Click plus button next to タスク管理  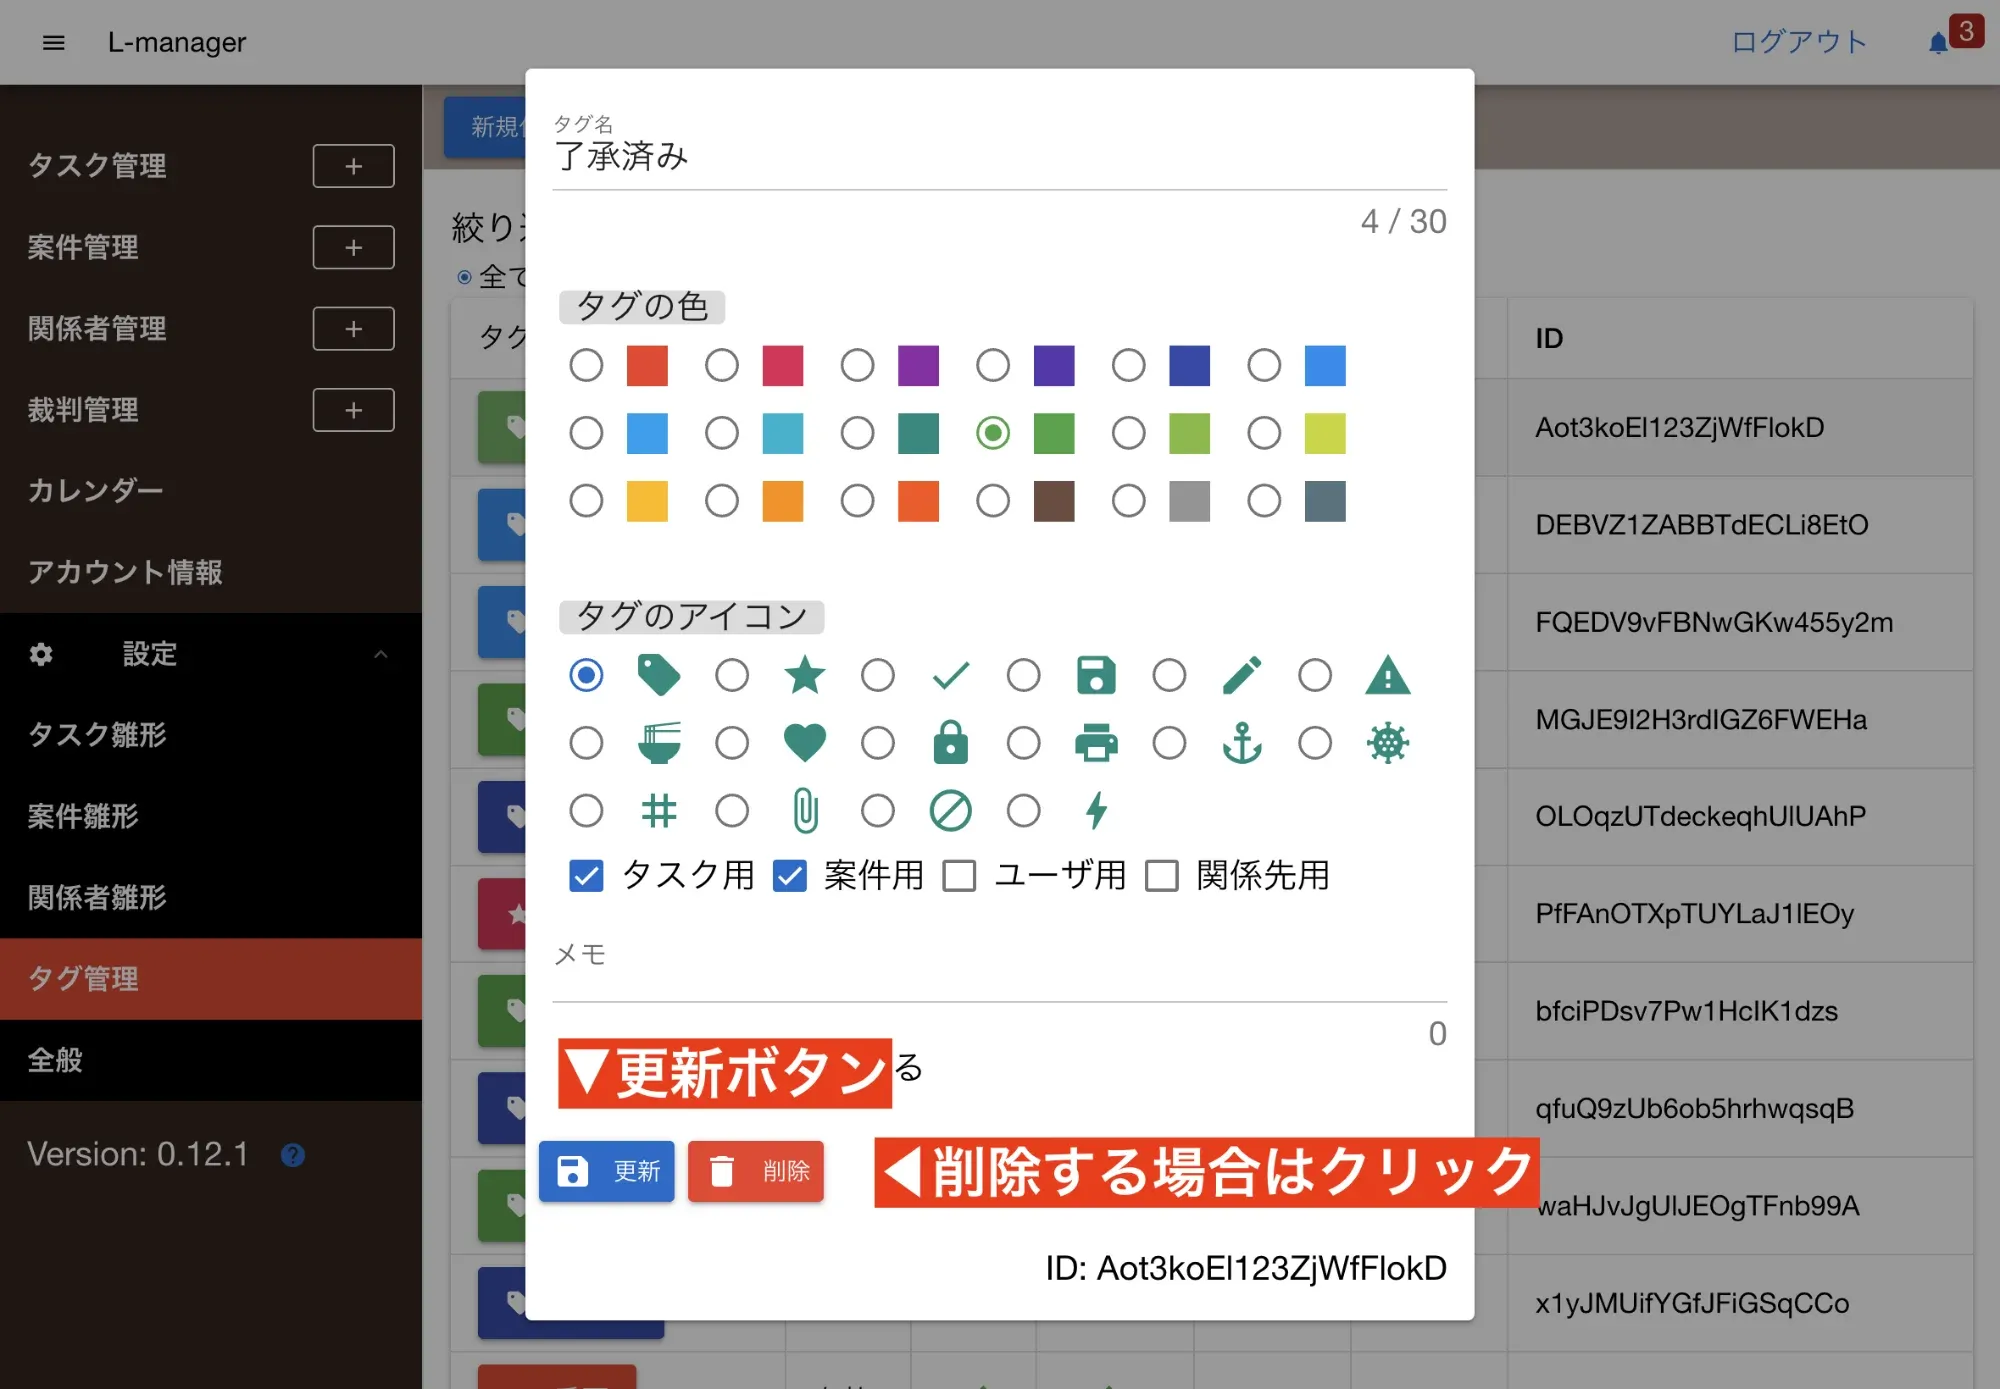[353, 166]
